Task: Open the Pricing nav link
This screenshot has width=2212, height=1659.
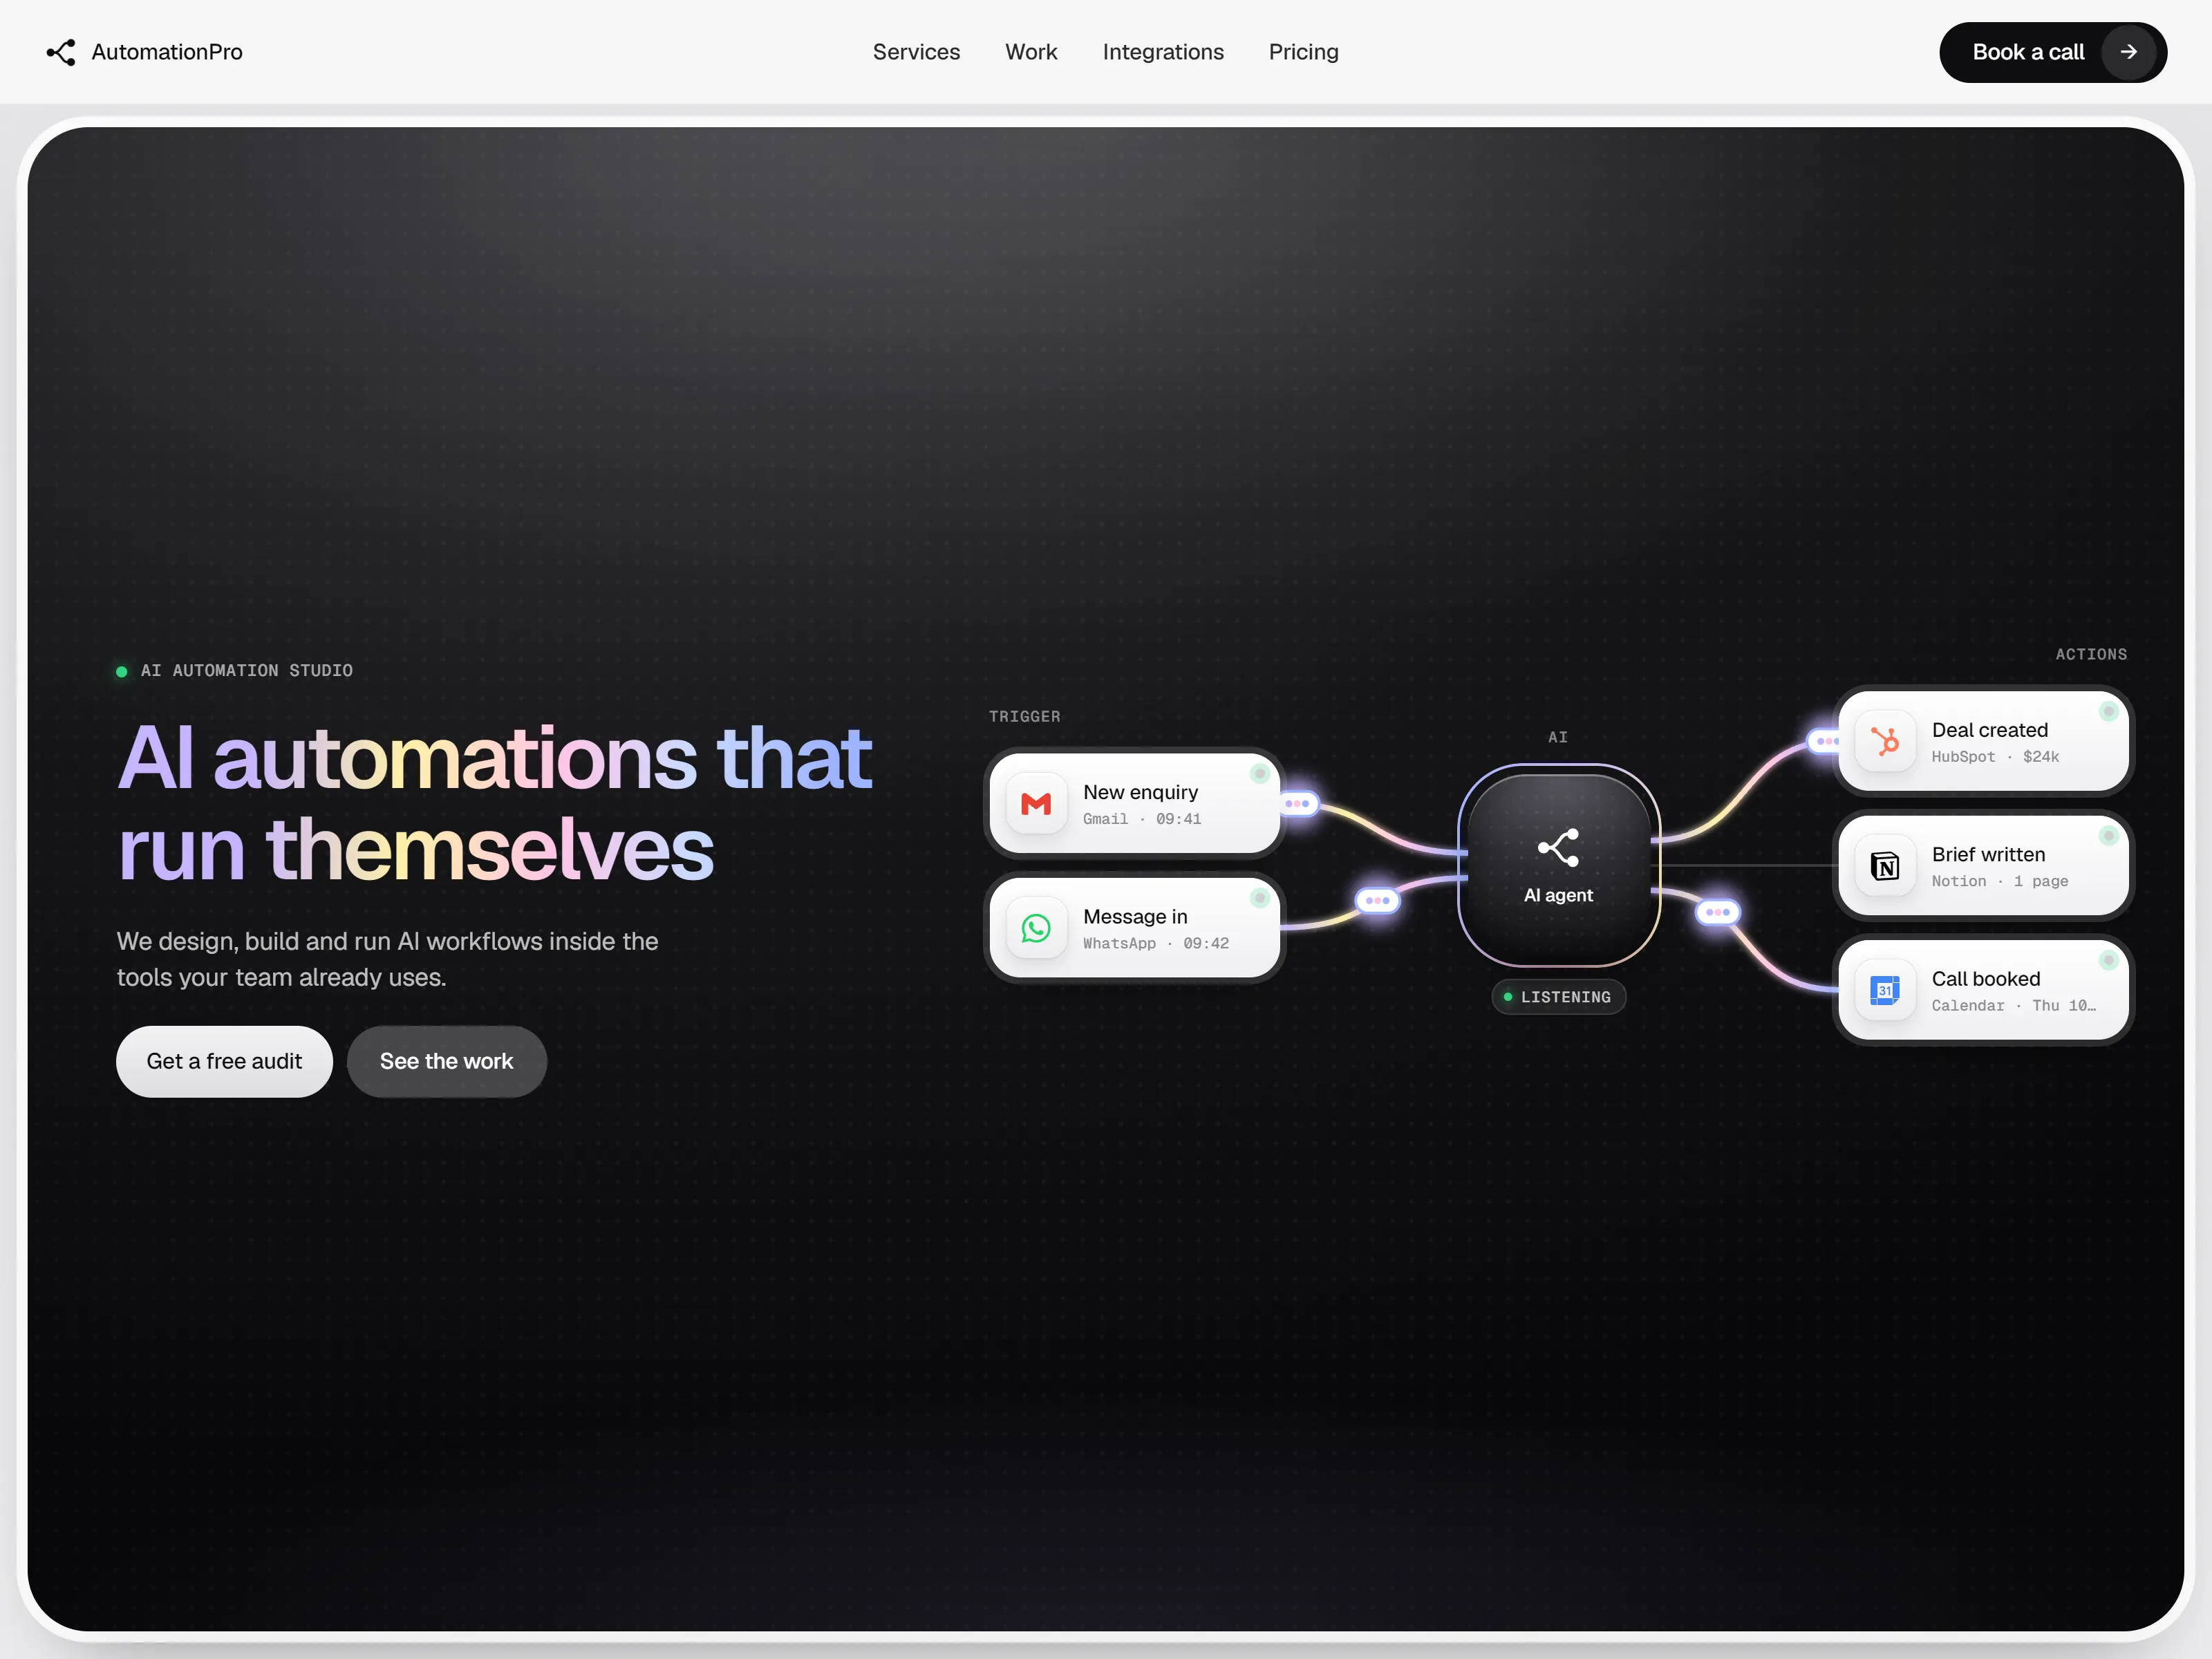Action: [1303, 52]
